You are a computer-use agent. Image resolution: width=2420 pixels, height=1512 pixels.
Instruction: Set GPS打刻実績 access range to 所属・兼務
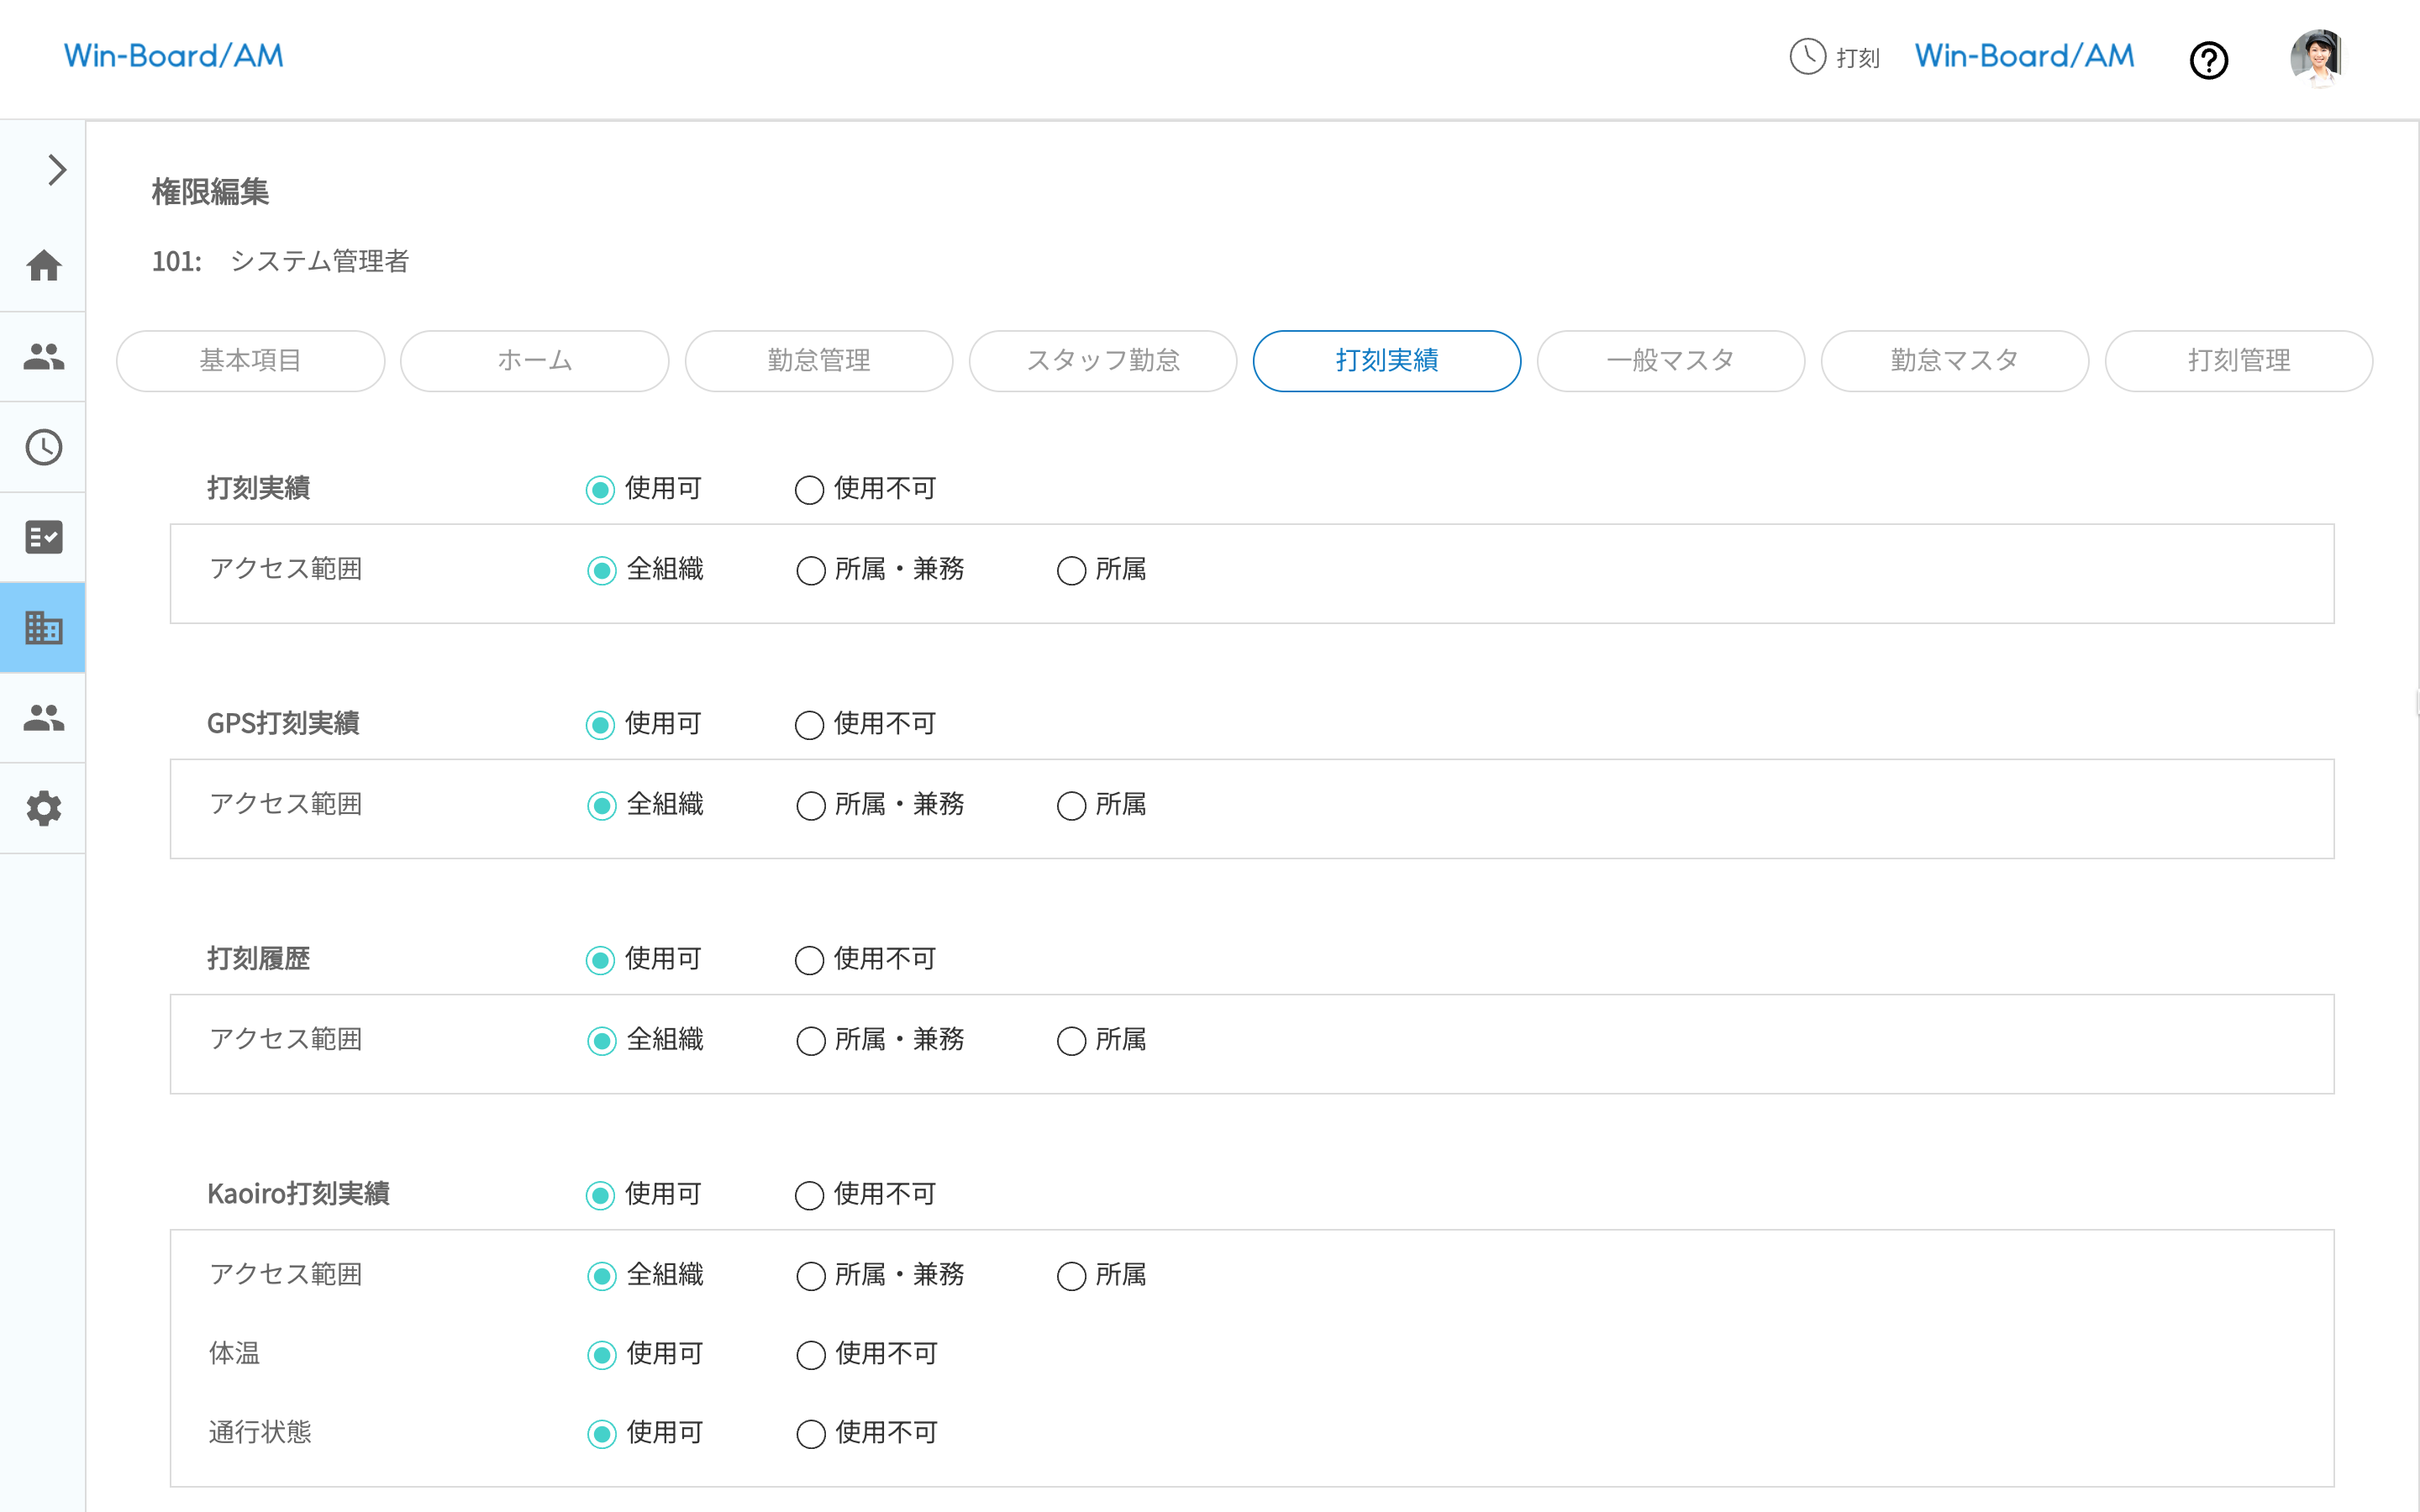click(x=811, y=806)
